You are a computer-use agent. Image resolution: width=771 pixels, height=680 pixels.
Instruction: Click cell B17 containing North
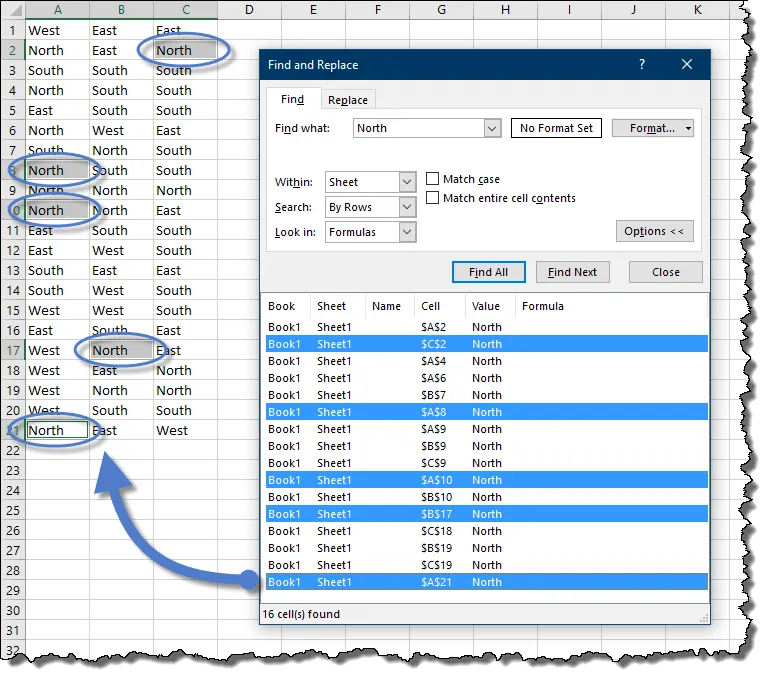(121, 351)
